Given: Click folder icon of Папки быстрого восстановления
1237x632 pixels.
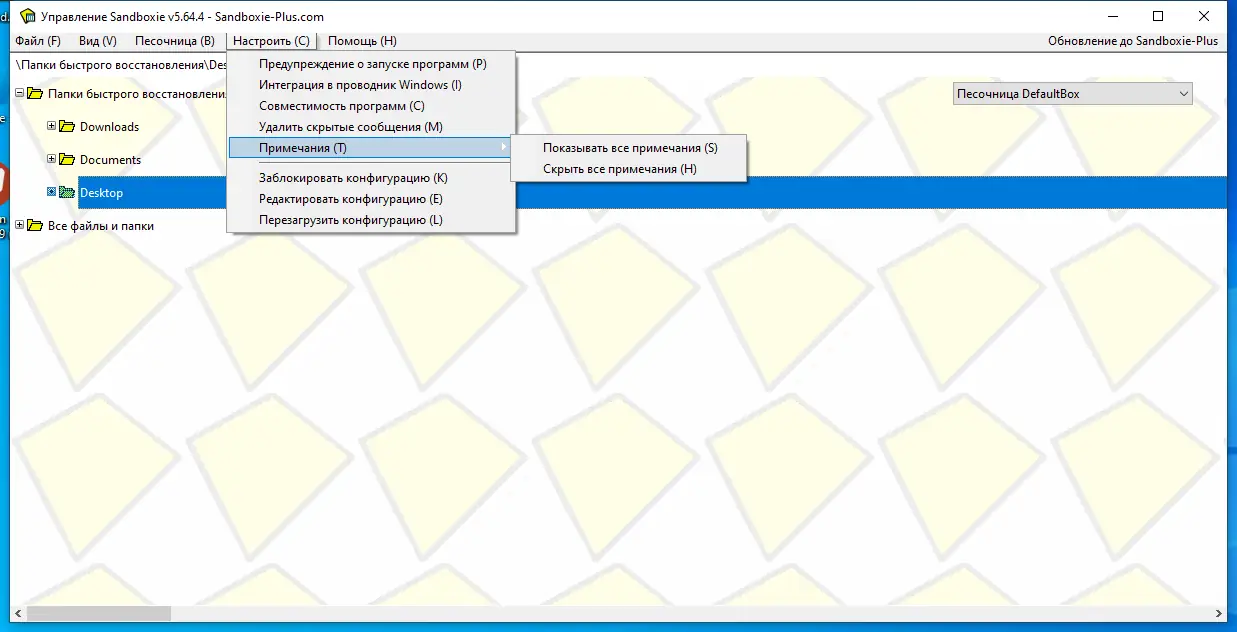Looking at the screenshot, I should coord(35,94).
